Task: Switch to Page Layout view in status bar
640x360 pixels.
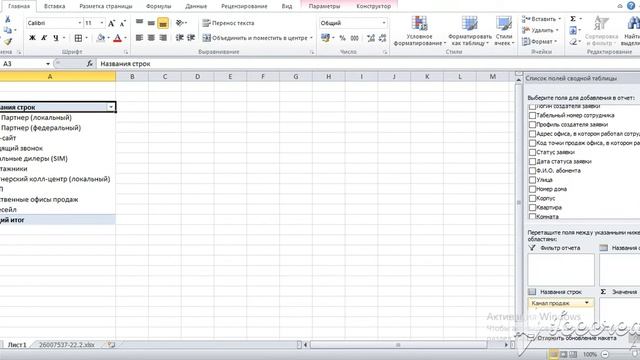Action: [x=563, y=354]
